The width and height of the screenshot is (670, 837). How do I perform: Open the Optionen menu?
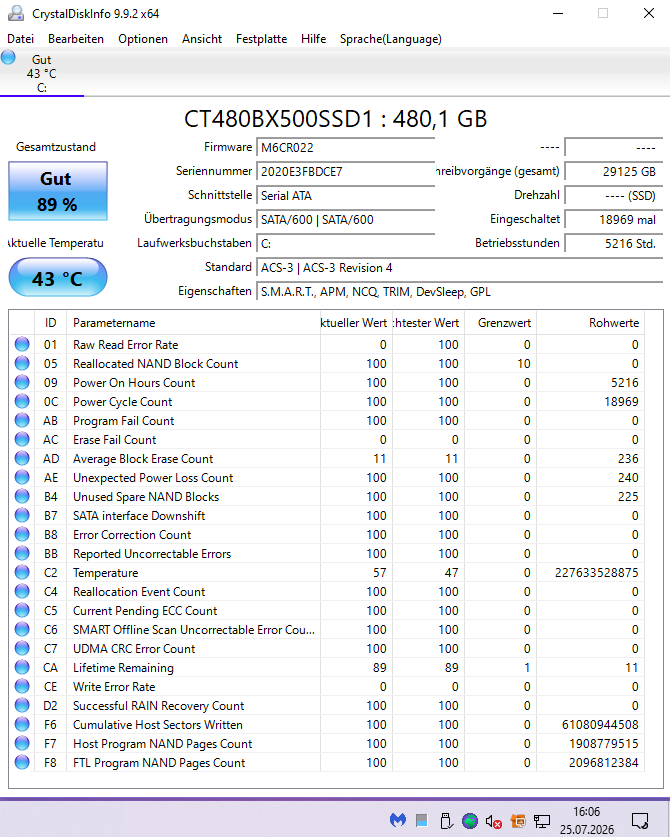(x=143, y=39)
